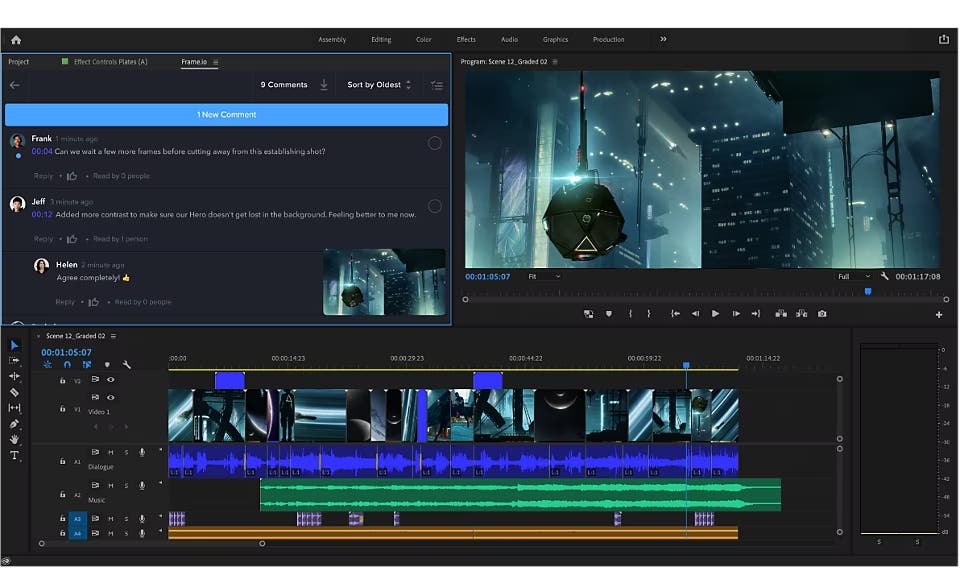Screen dimensions: 960x587
Task: Open the Sort by Oldest dropdown
Action: point(377,85)
